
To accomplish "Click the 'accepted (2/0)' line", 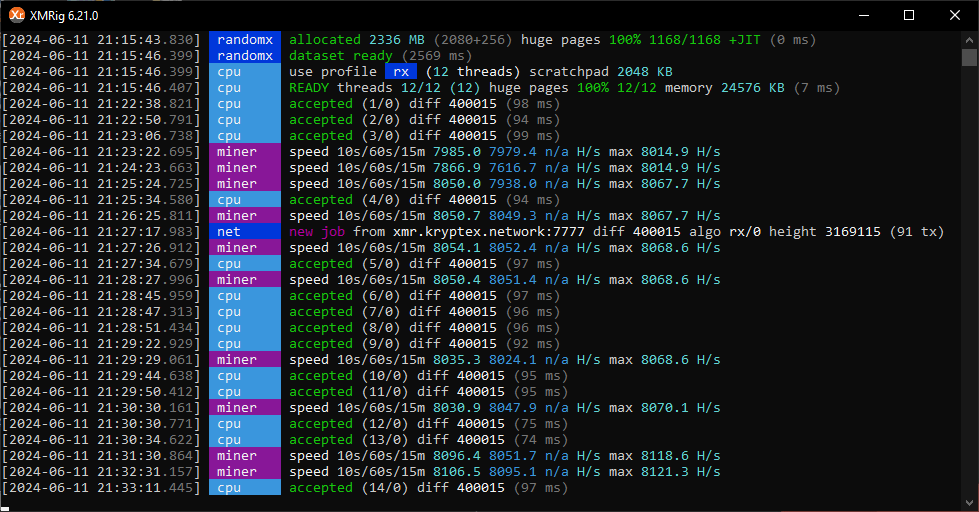I will pyautogui.click(x=425, y=120).
